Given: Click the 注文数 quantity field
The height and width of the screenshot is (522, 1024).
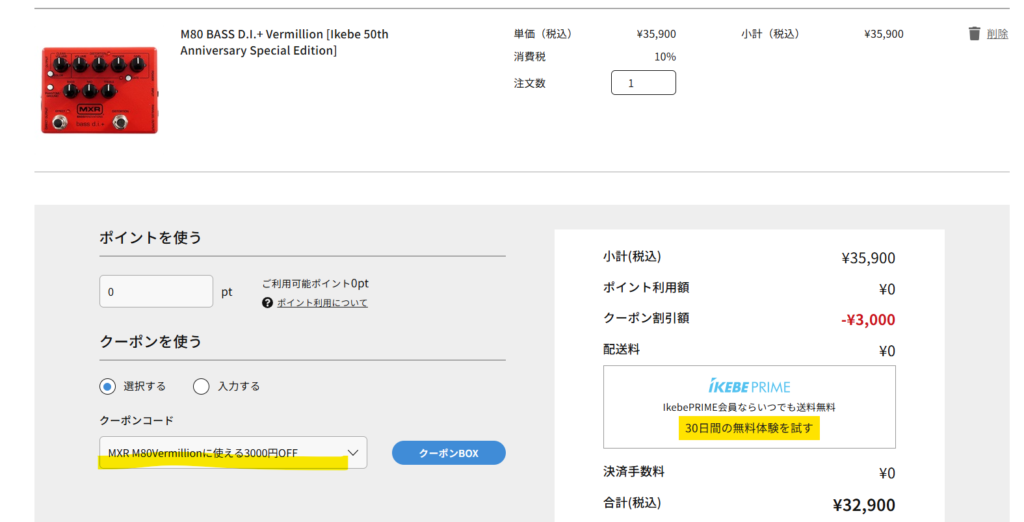Looking at the screenshot, I should click(x=643, y=83).
